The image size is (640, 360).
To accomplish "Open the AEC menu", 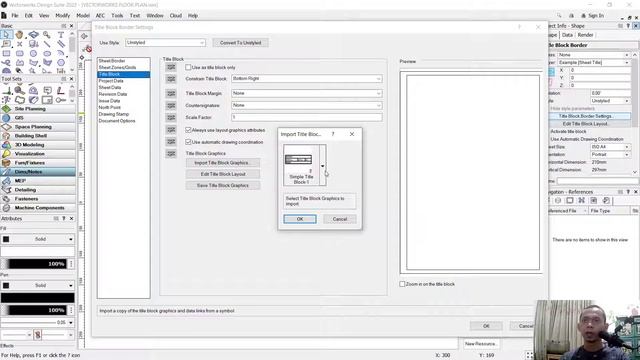I will pos(100,16).
